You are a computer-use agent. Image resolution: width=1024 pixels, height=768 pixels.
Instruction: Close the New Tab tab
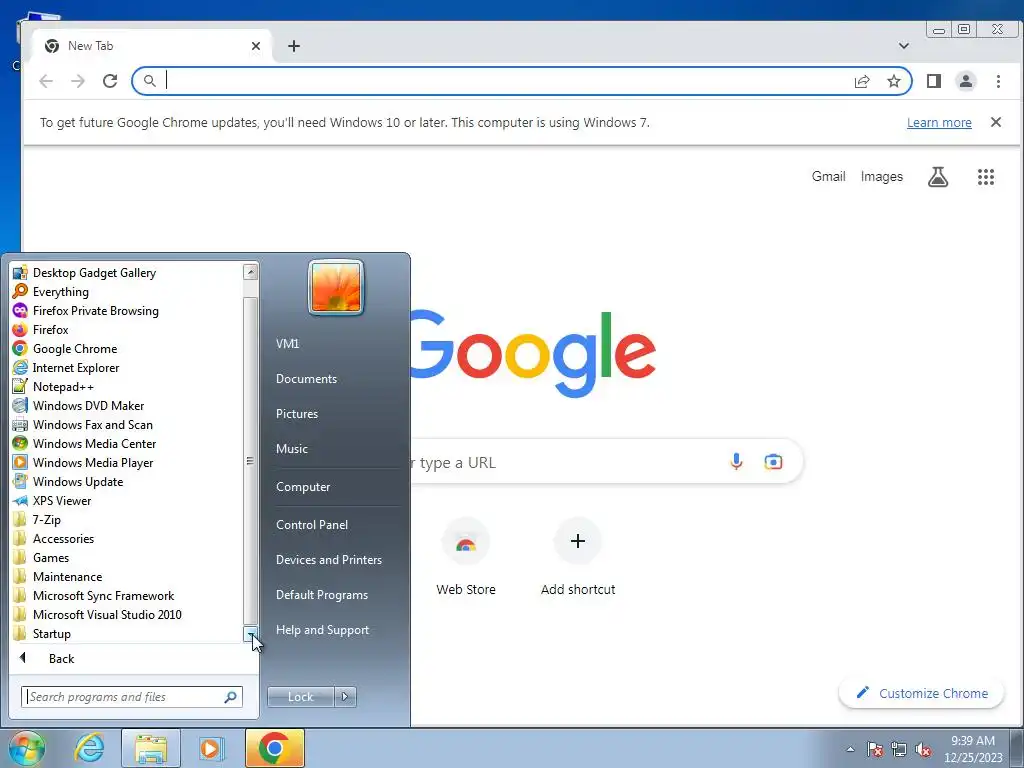click(255, 46)
